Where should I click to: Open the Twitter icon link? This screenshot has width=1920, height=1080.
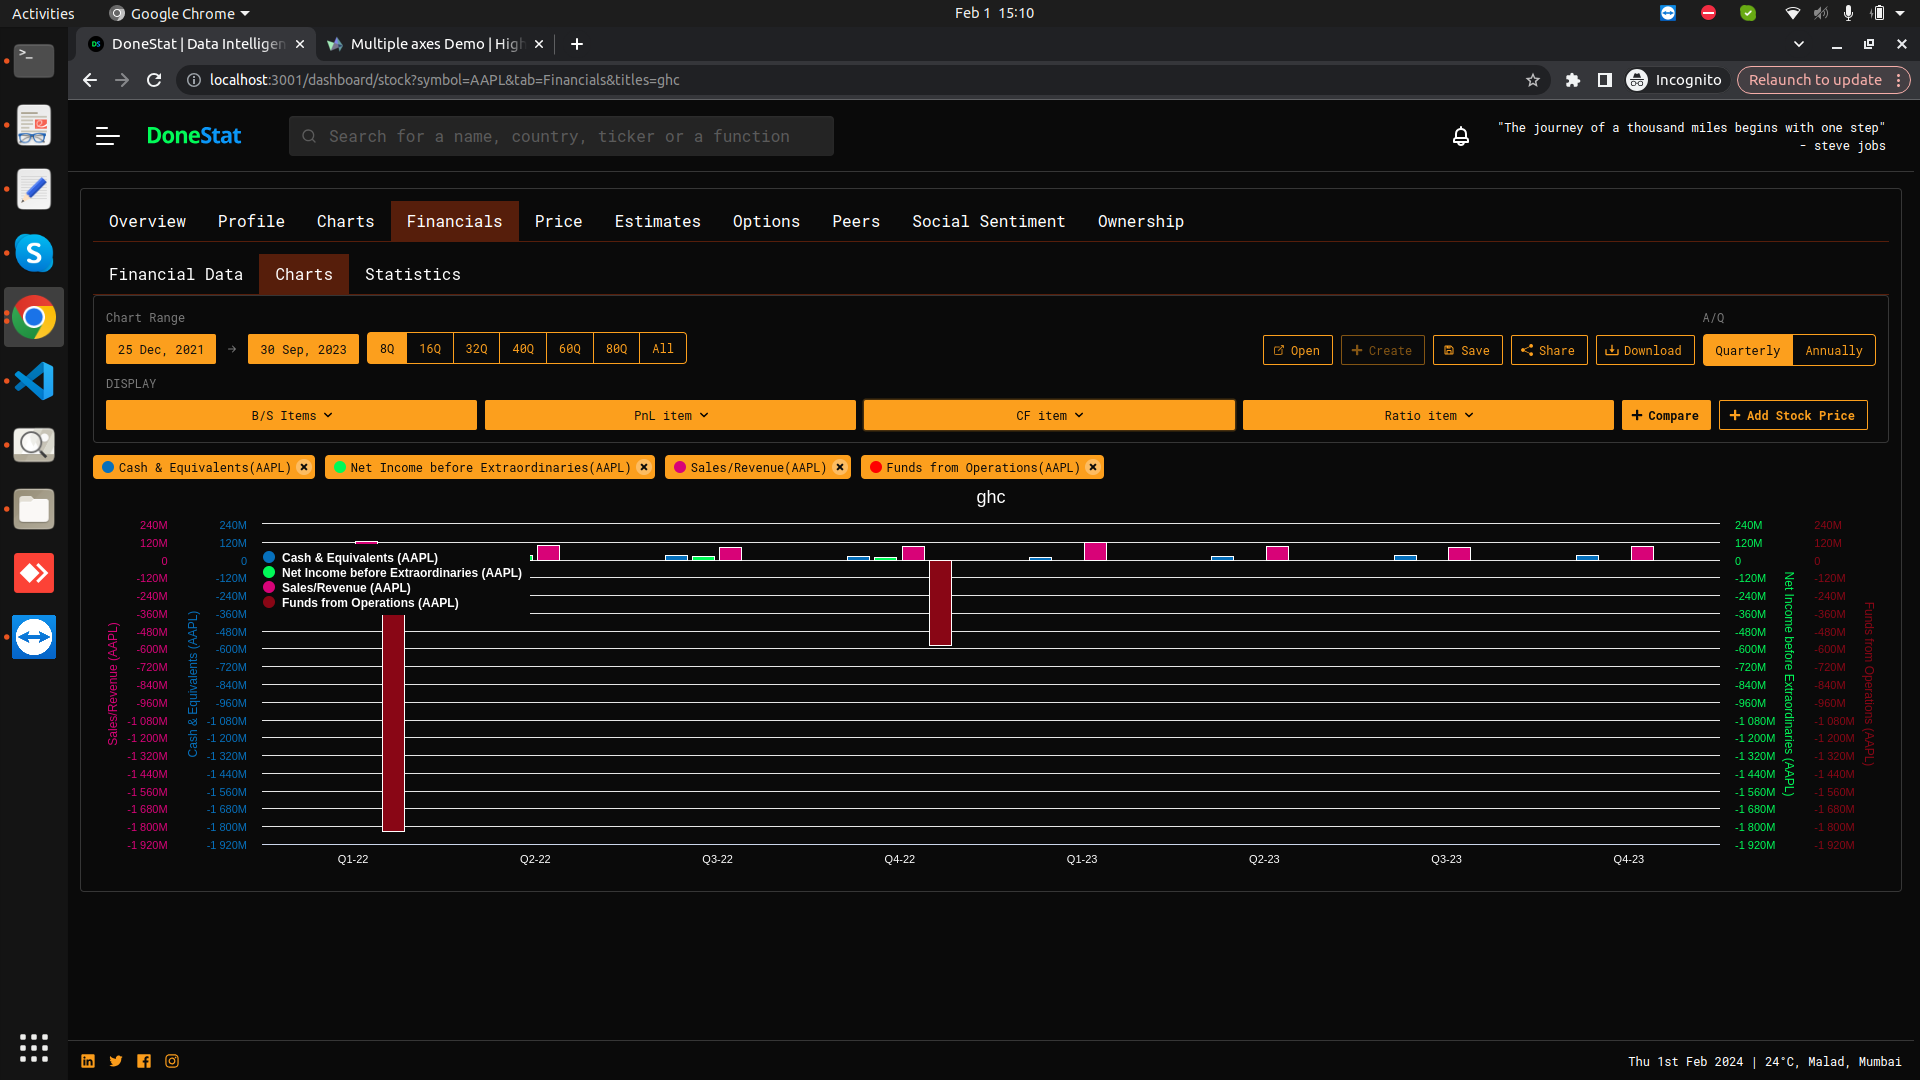coord(116,1061)
